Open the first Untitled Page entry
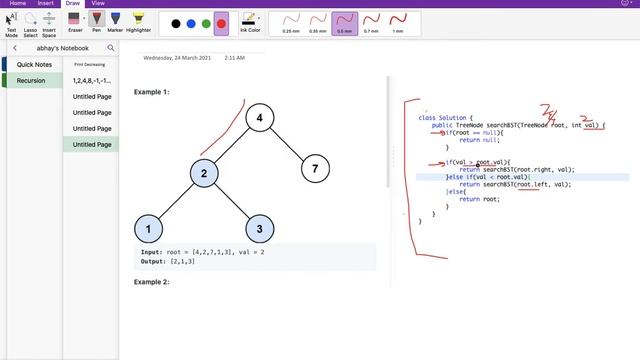The width and height of the screenshot is (640, 360). click(91, 96)
